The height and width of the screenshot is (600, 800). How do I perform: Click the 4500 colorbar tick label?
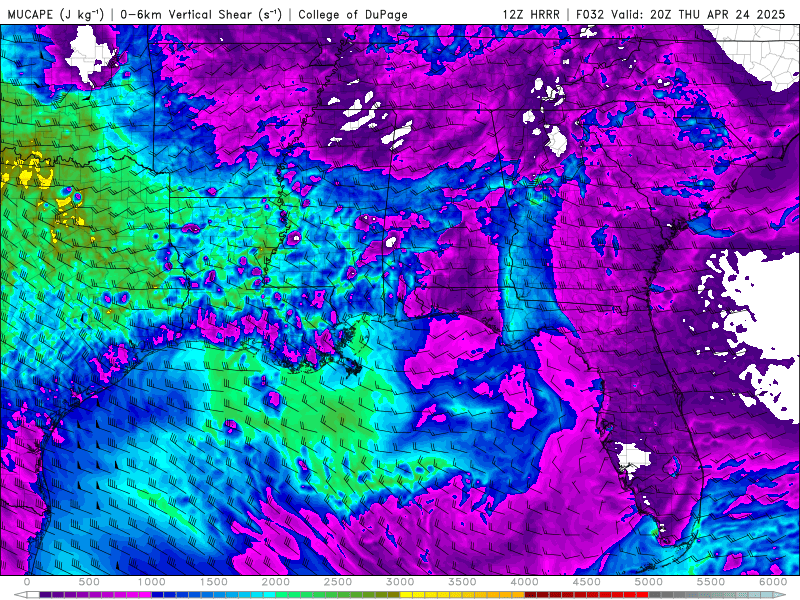coord(587,582)
